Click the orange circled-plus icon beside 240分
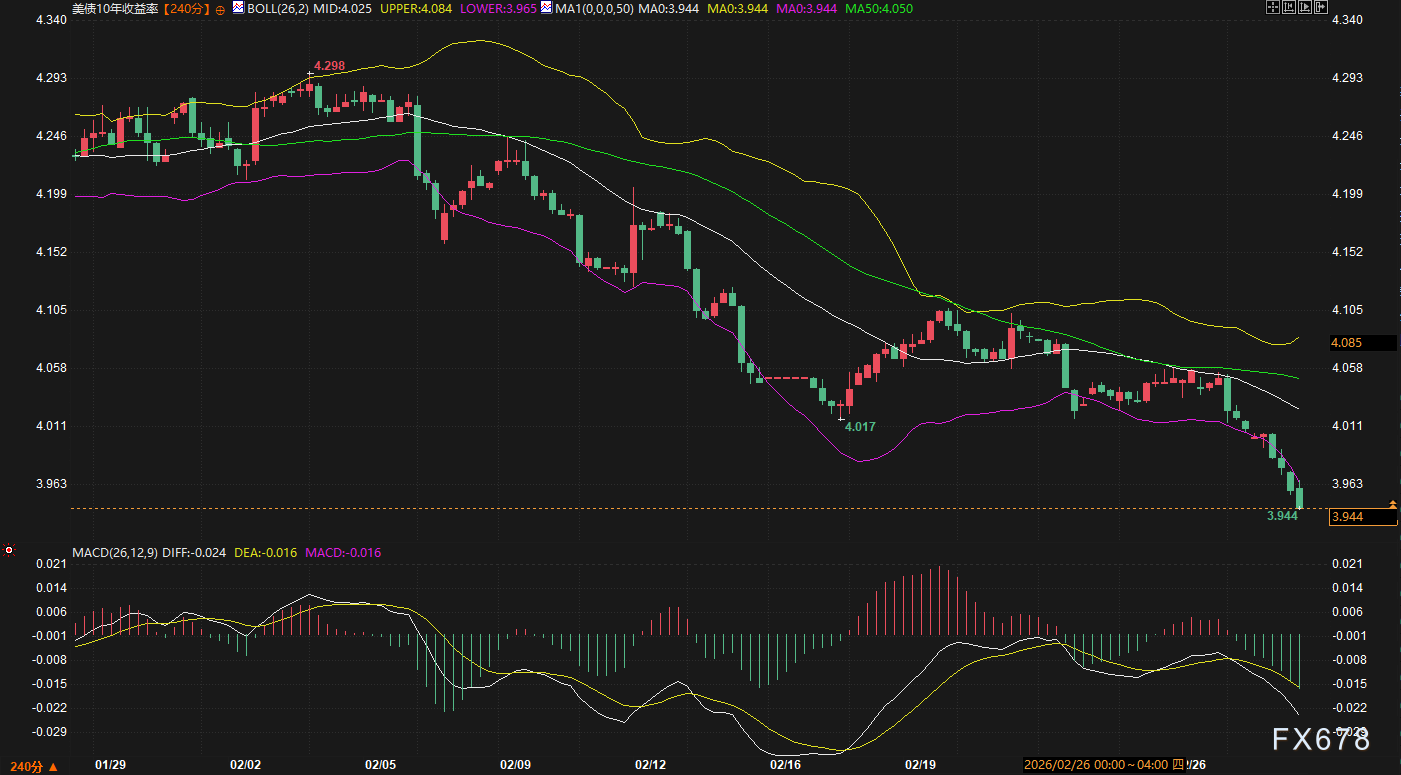 pyautogui.click(x=220, y=9)
